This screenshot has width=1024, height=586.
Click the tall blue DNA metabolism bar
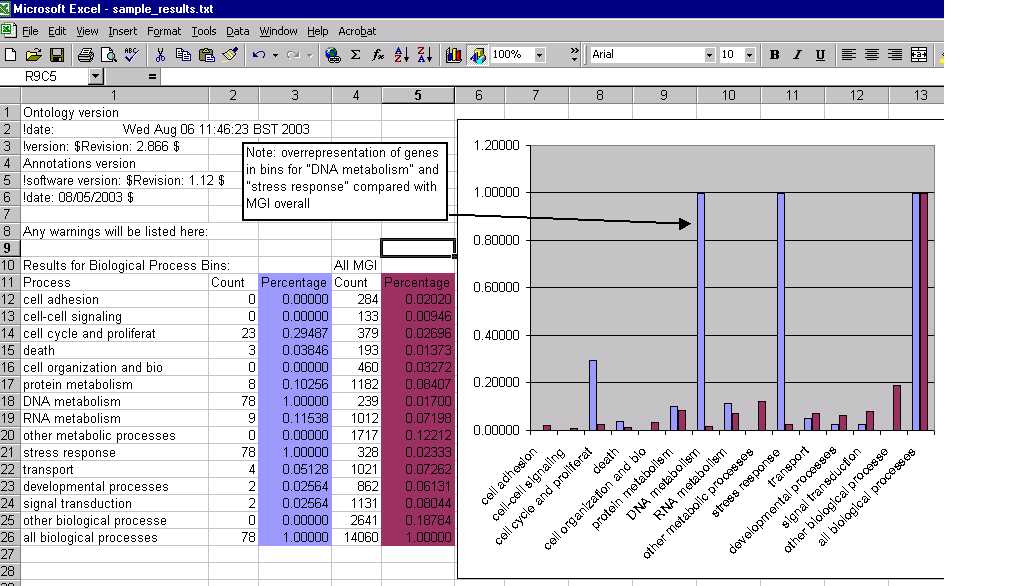(701, 312)
